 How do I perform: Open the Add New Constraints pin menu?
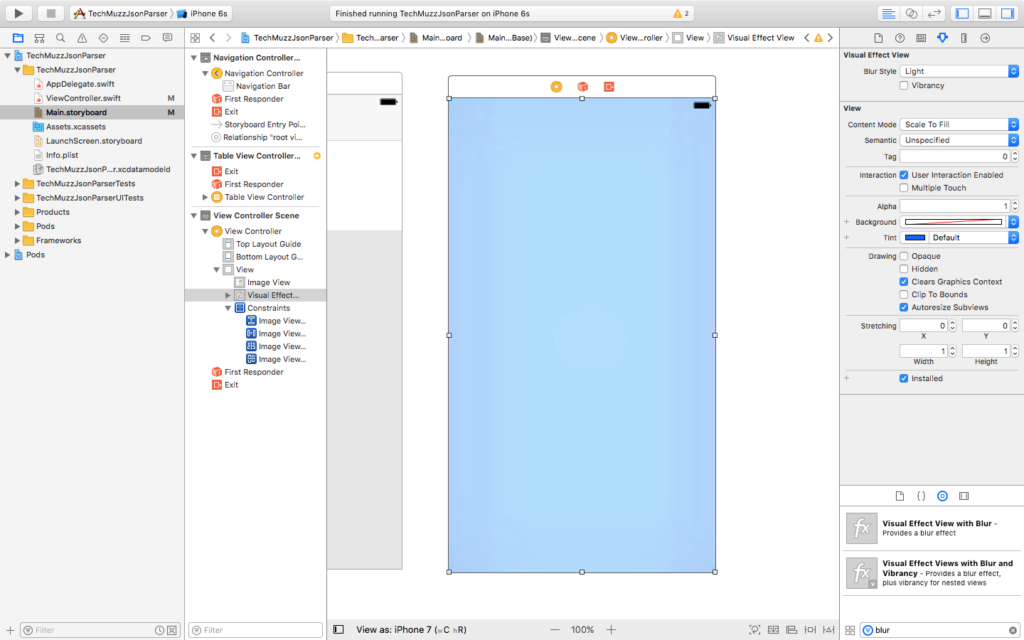[810, 630]
